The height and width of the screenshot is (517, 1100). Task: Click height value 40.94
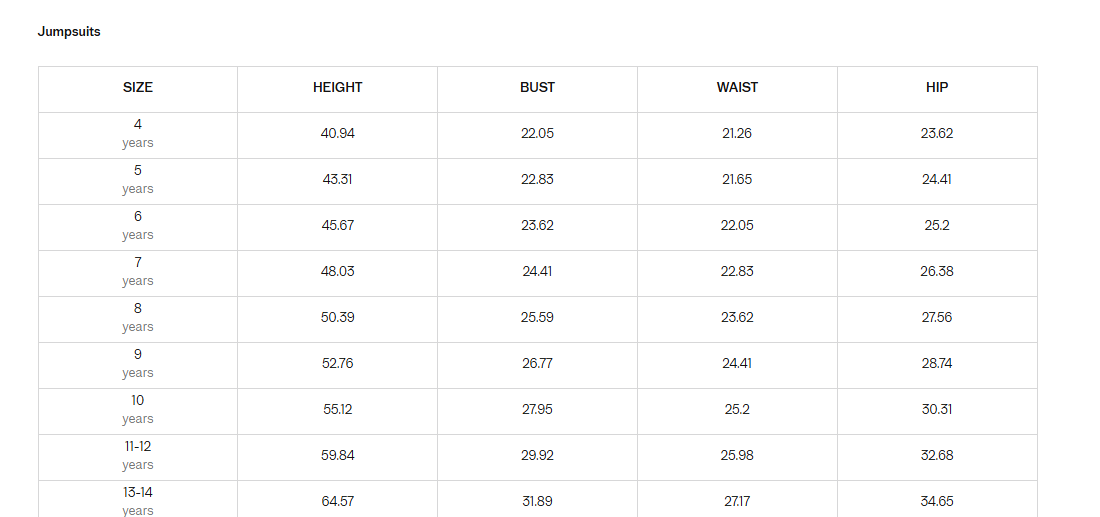pyautogui.click(x=337, y=133)
